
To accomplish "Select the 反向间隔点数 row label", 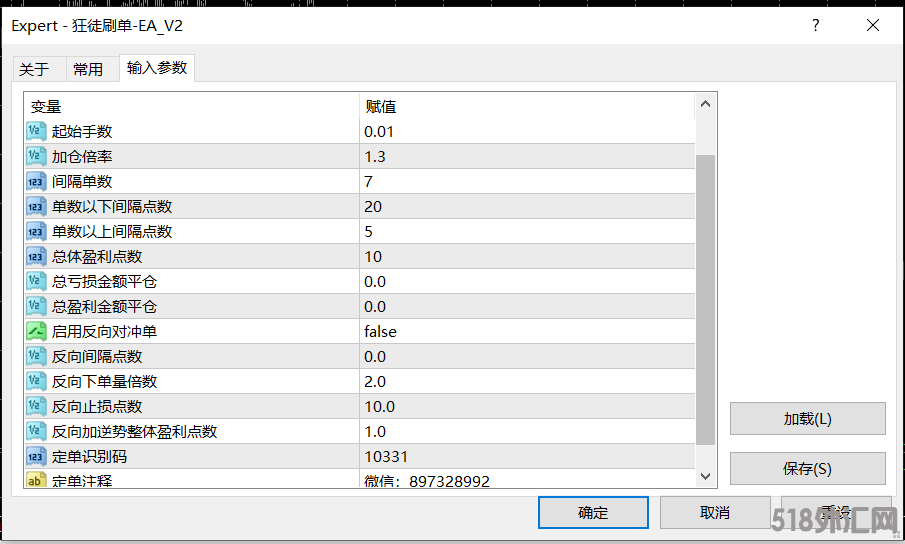I will click(97, 357).
